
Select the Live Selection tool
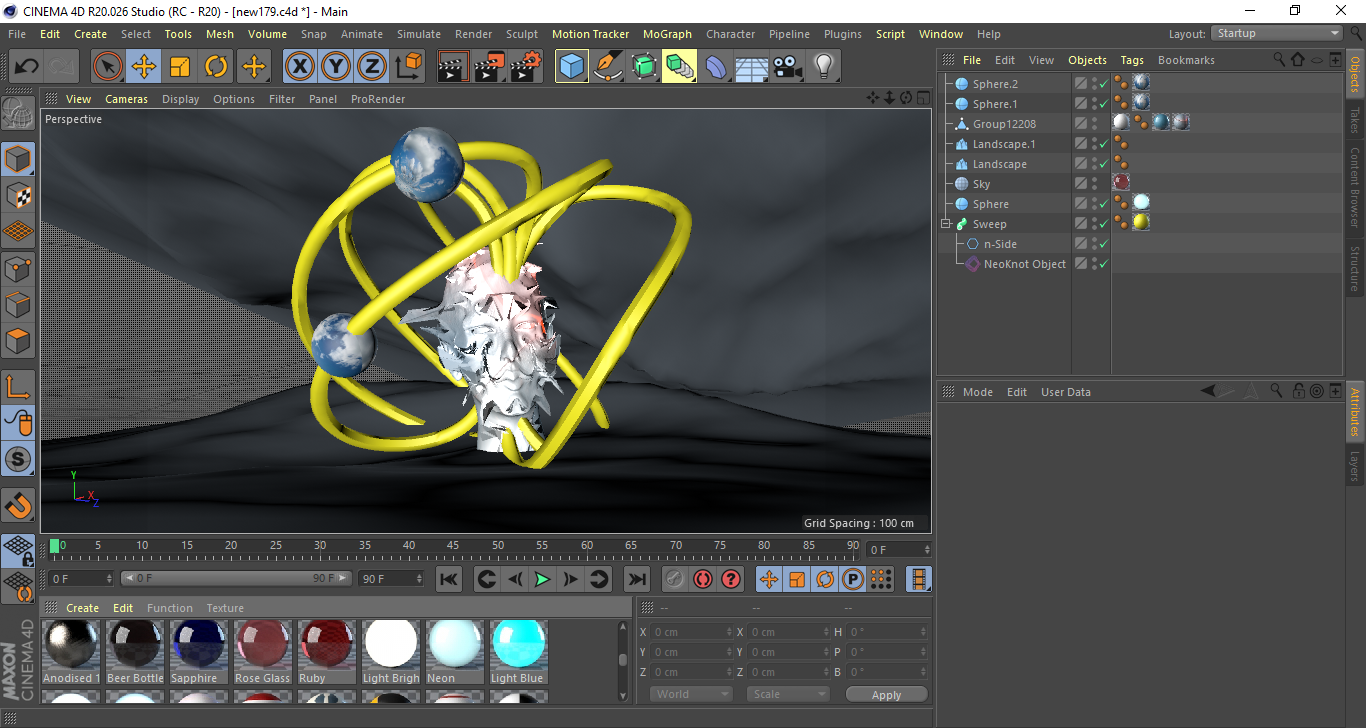point(108,67)
